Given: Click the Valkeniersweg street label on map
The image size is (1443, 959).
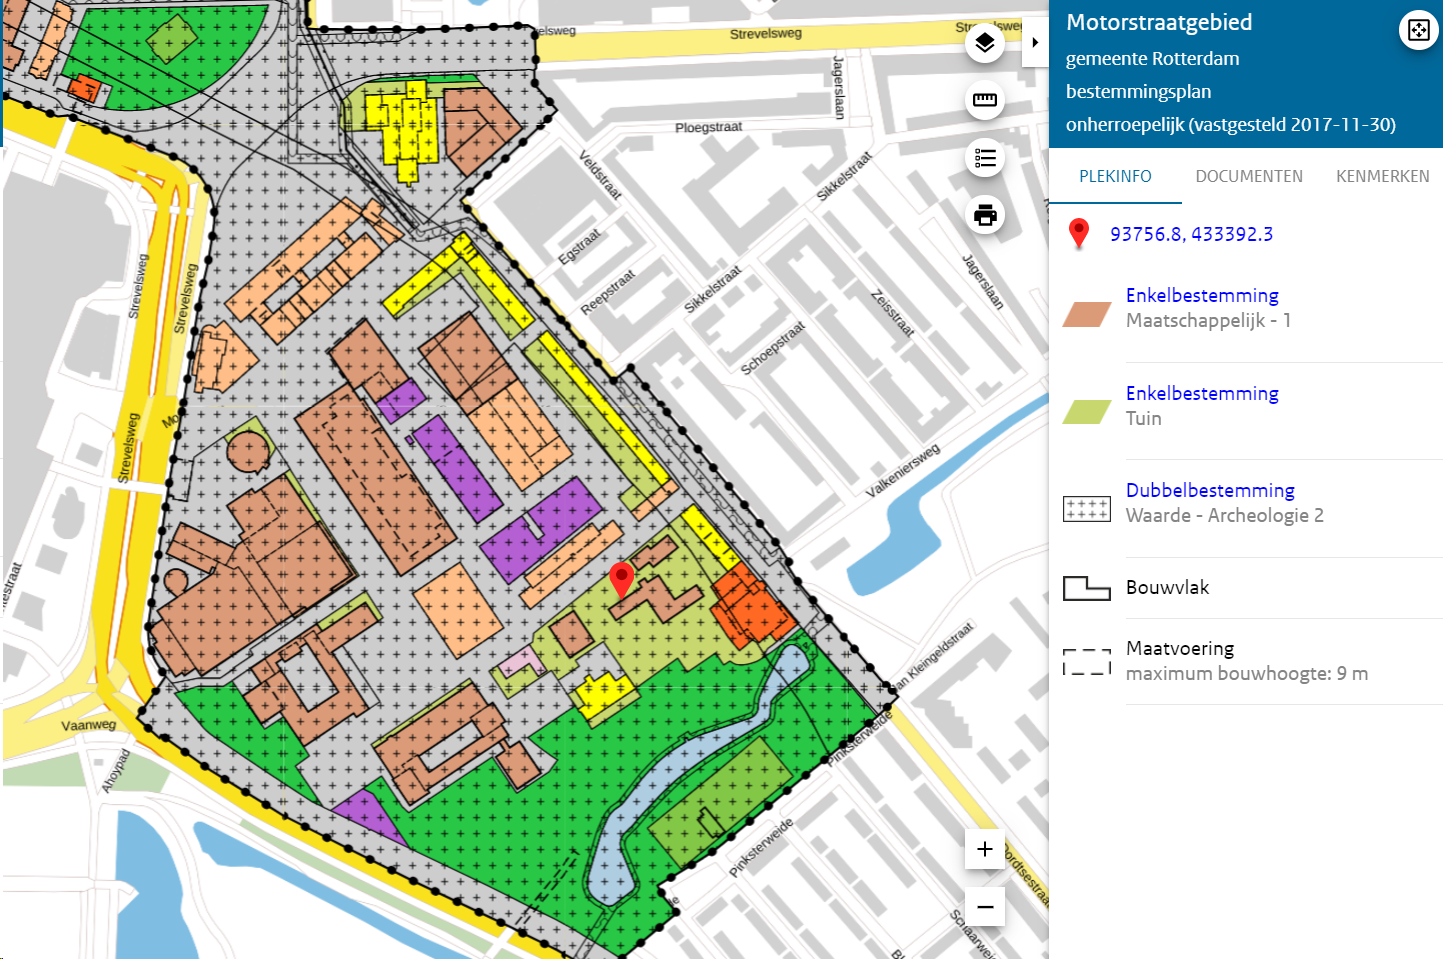Looking at the screenshot, I should 903,470.
